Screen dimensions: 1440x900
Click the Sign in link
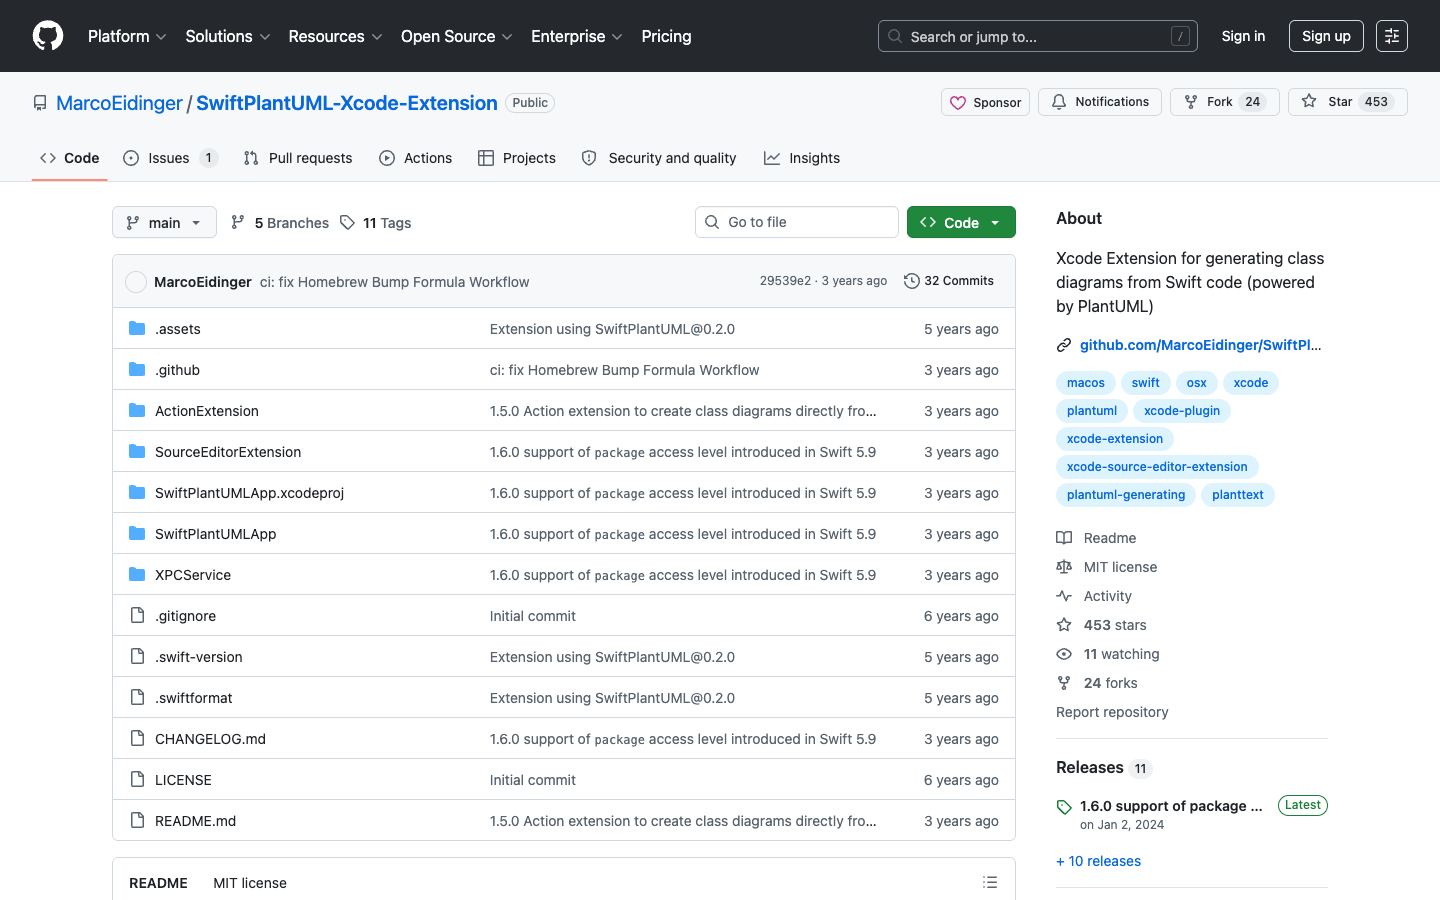(x=1243, y=36)
